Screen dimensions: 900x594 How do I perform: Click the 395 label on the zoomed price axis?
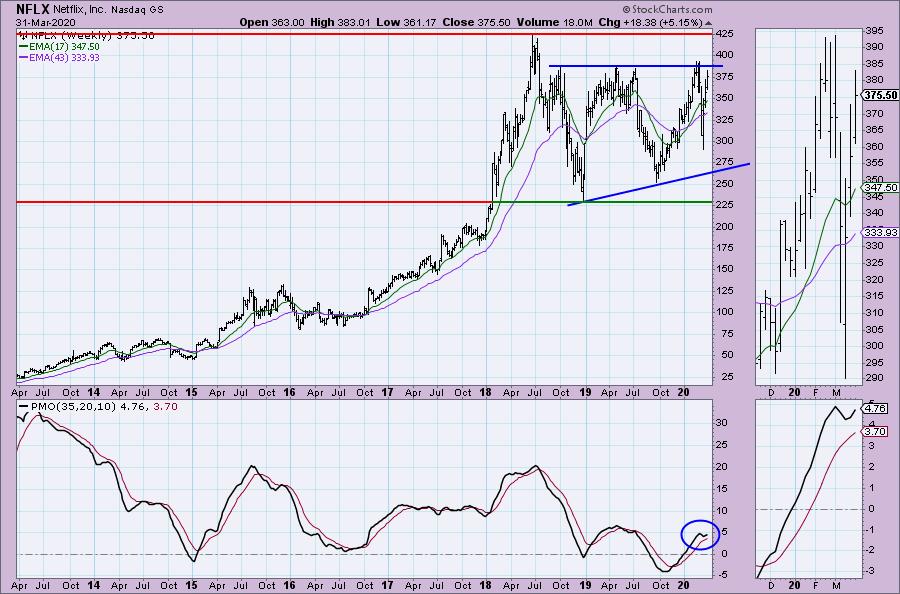875,30
